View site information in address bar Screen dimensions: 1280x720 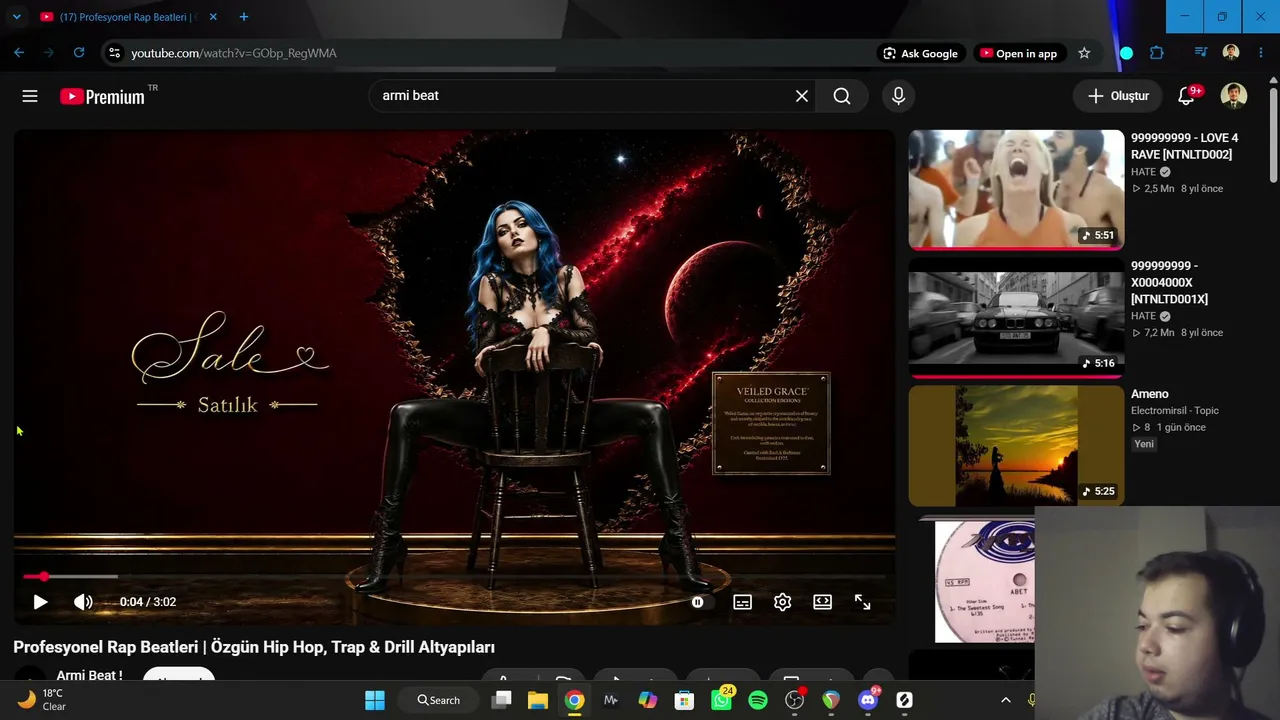[114, 53]
